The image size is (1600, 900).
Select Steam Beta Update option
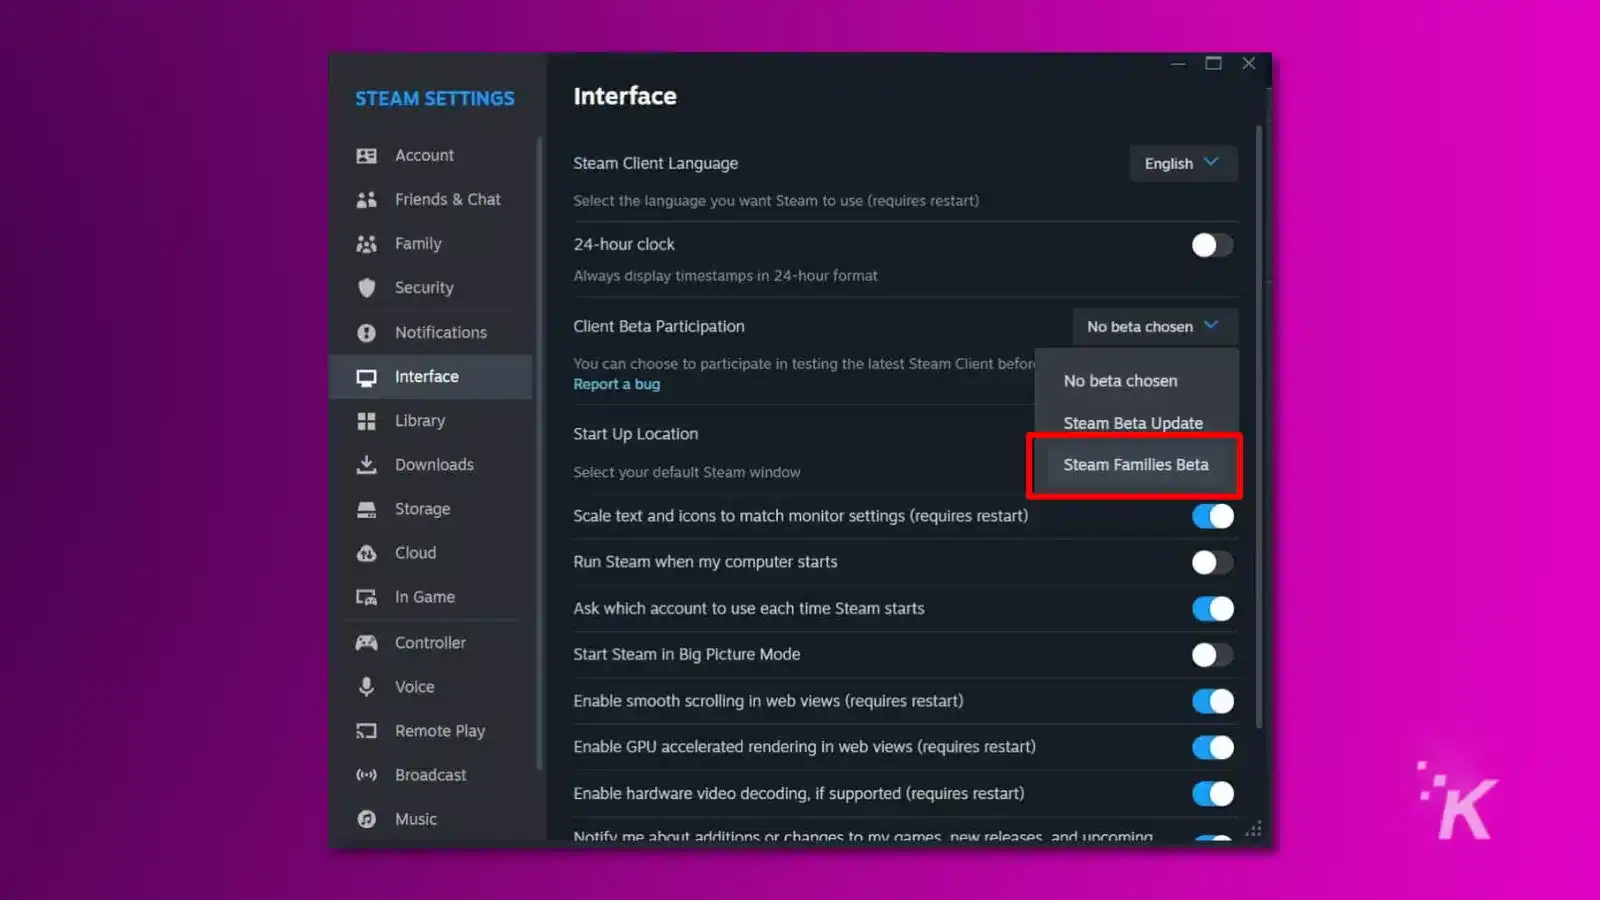(x=1136, y=423)
